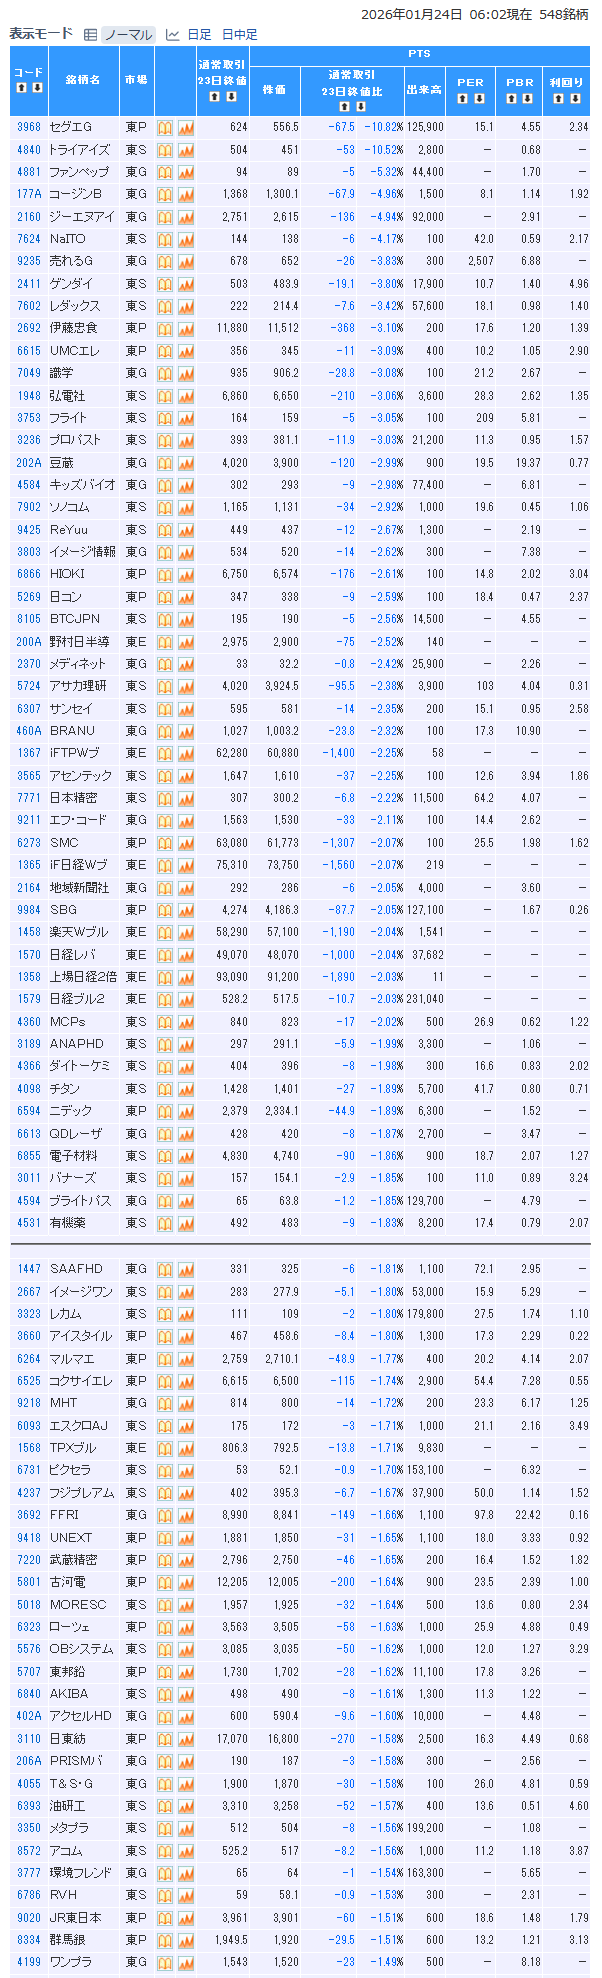Select the 日中足 display mode

(x=240, y=35)
